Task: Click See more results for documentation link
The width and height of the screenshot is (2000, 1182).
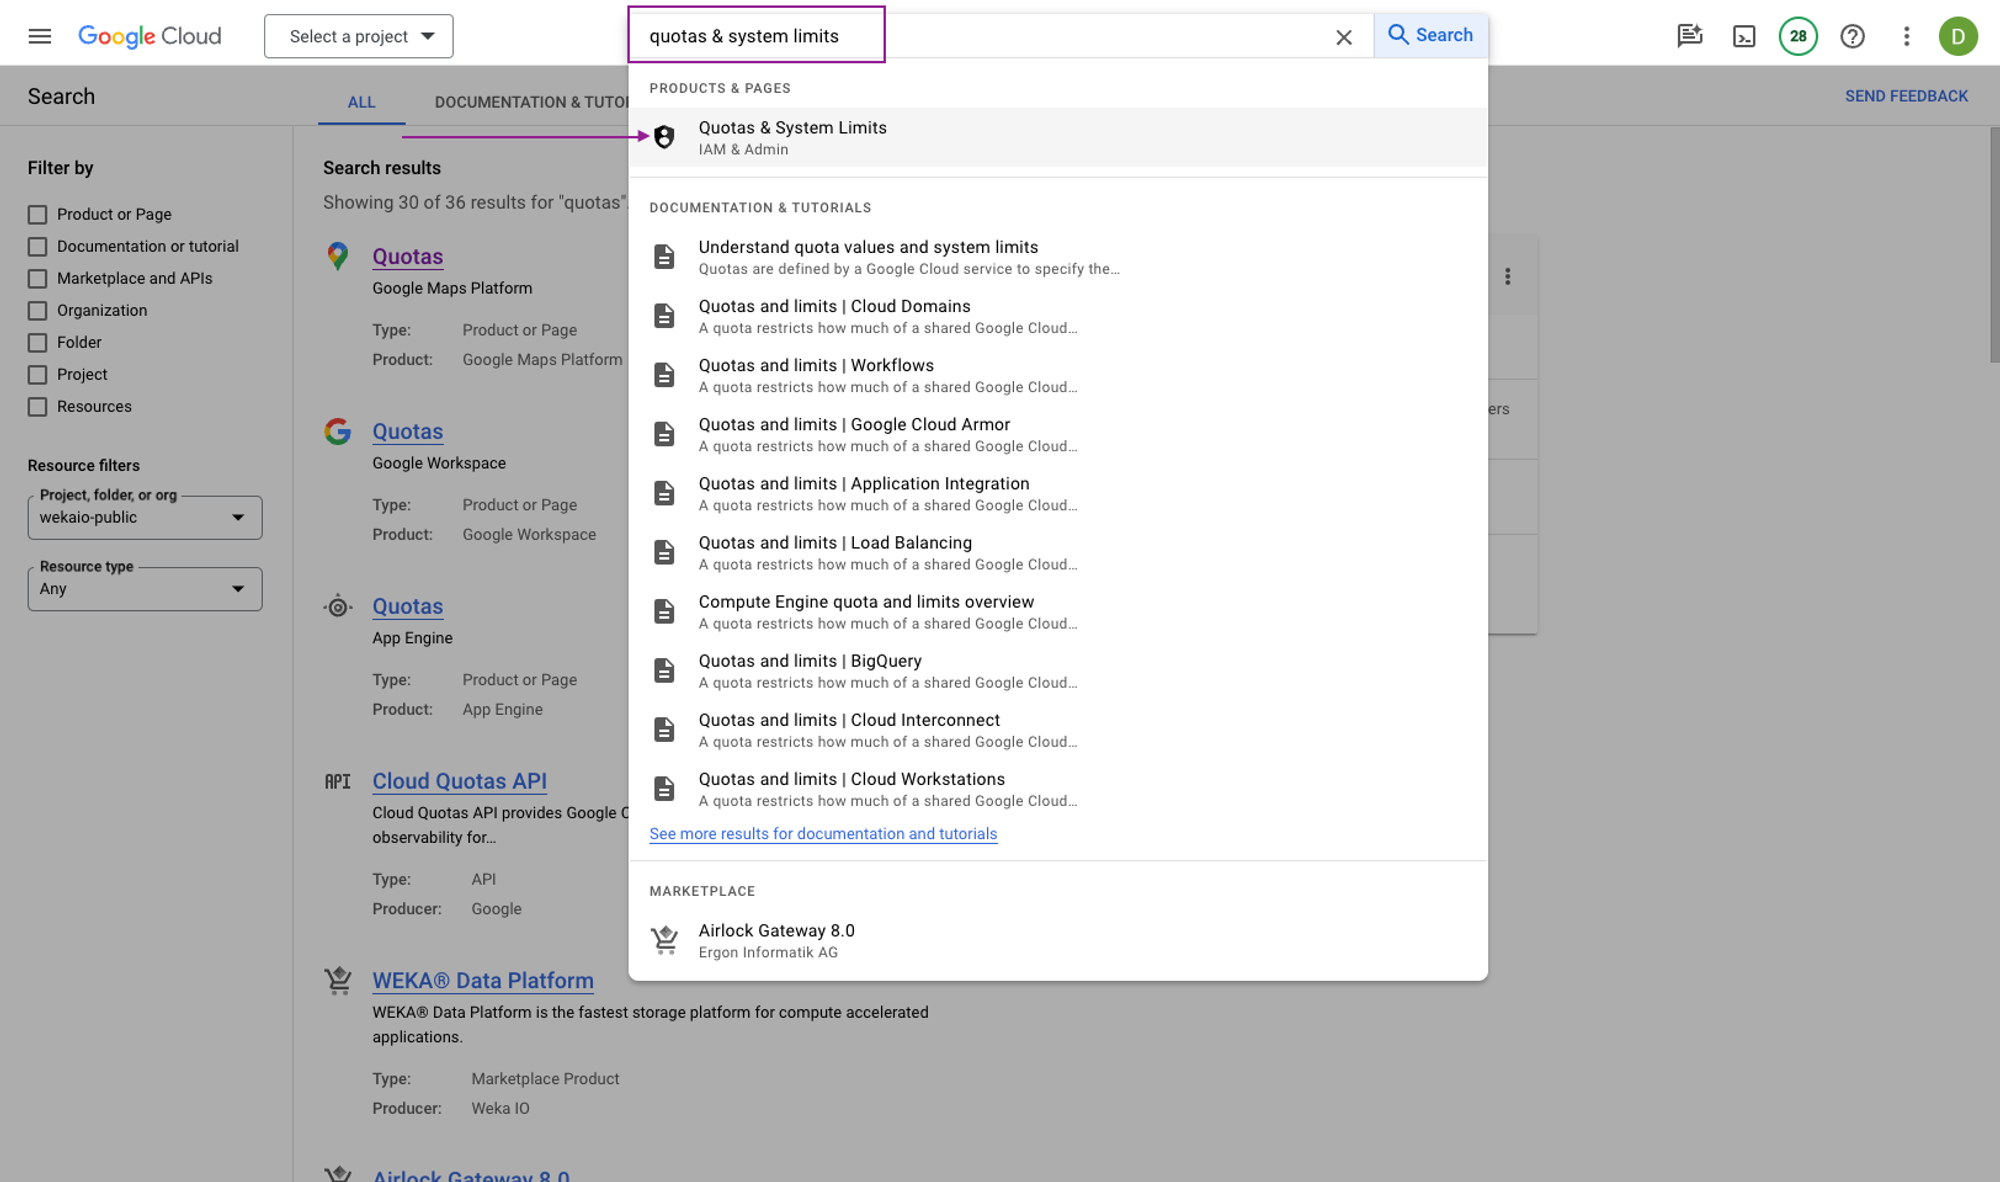Action: click(822, 834)
